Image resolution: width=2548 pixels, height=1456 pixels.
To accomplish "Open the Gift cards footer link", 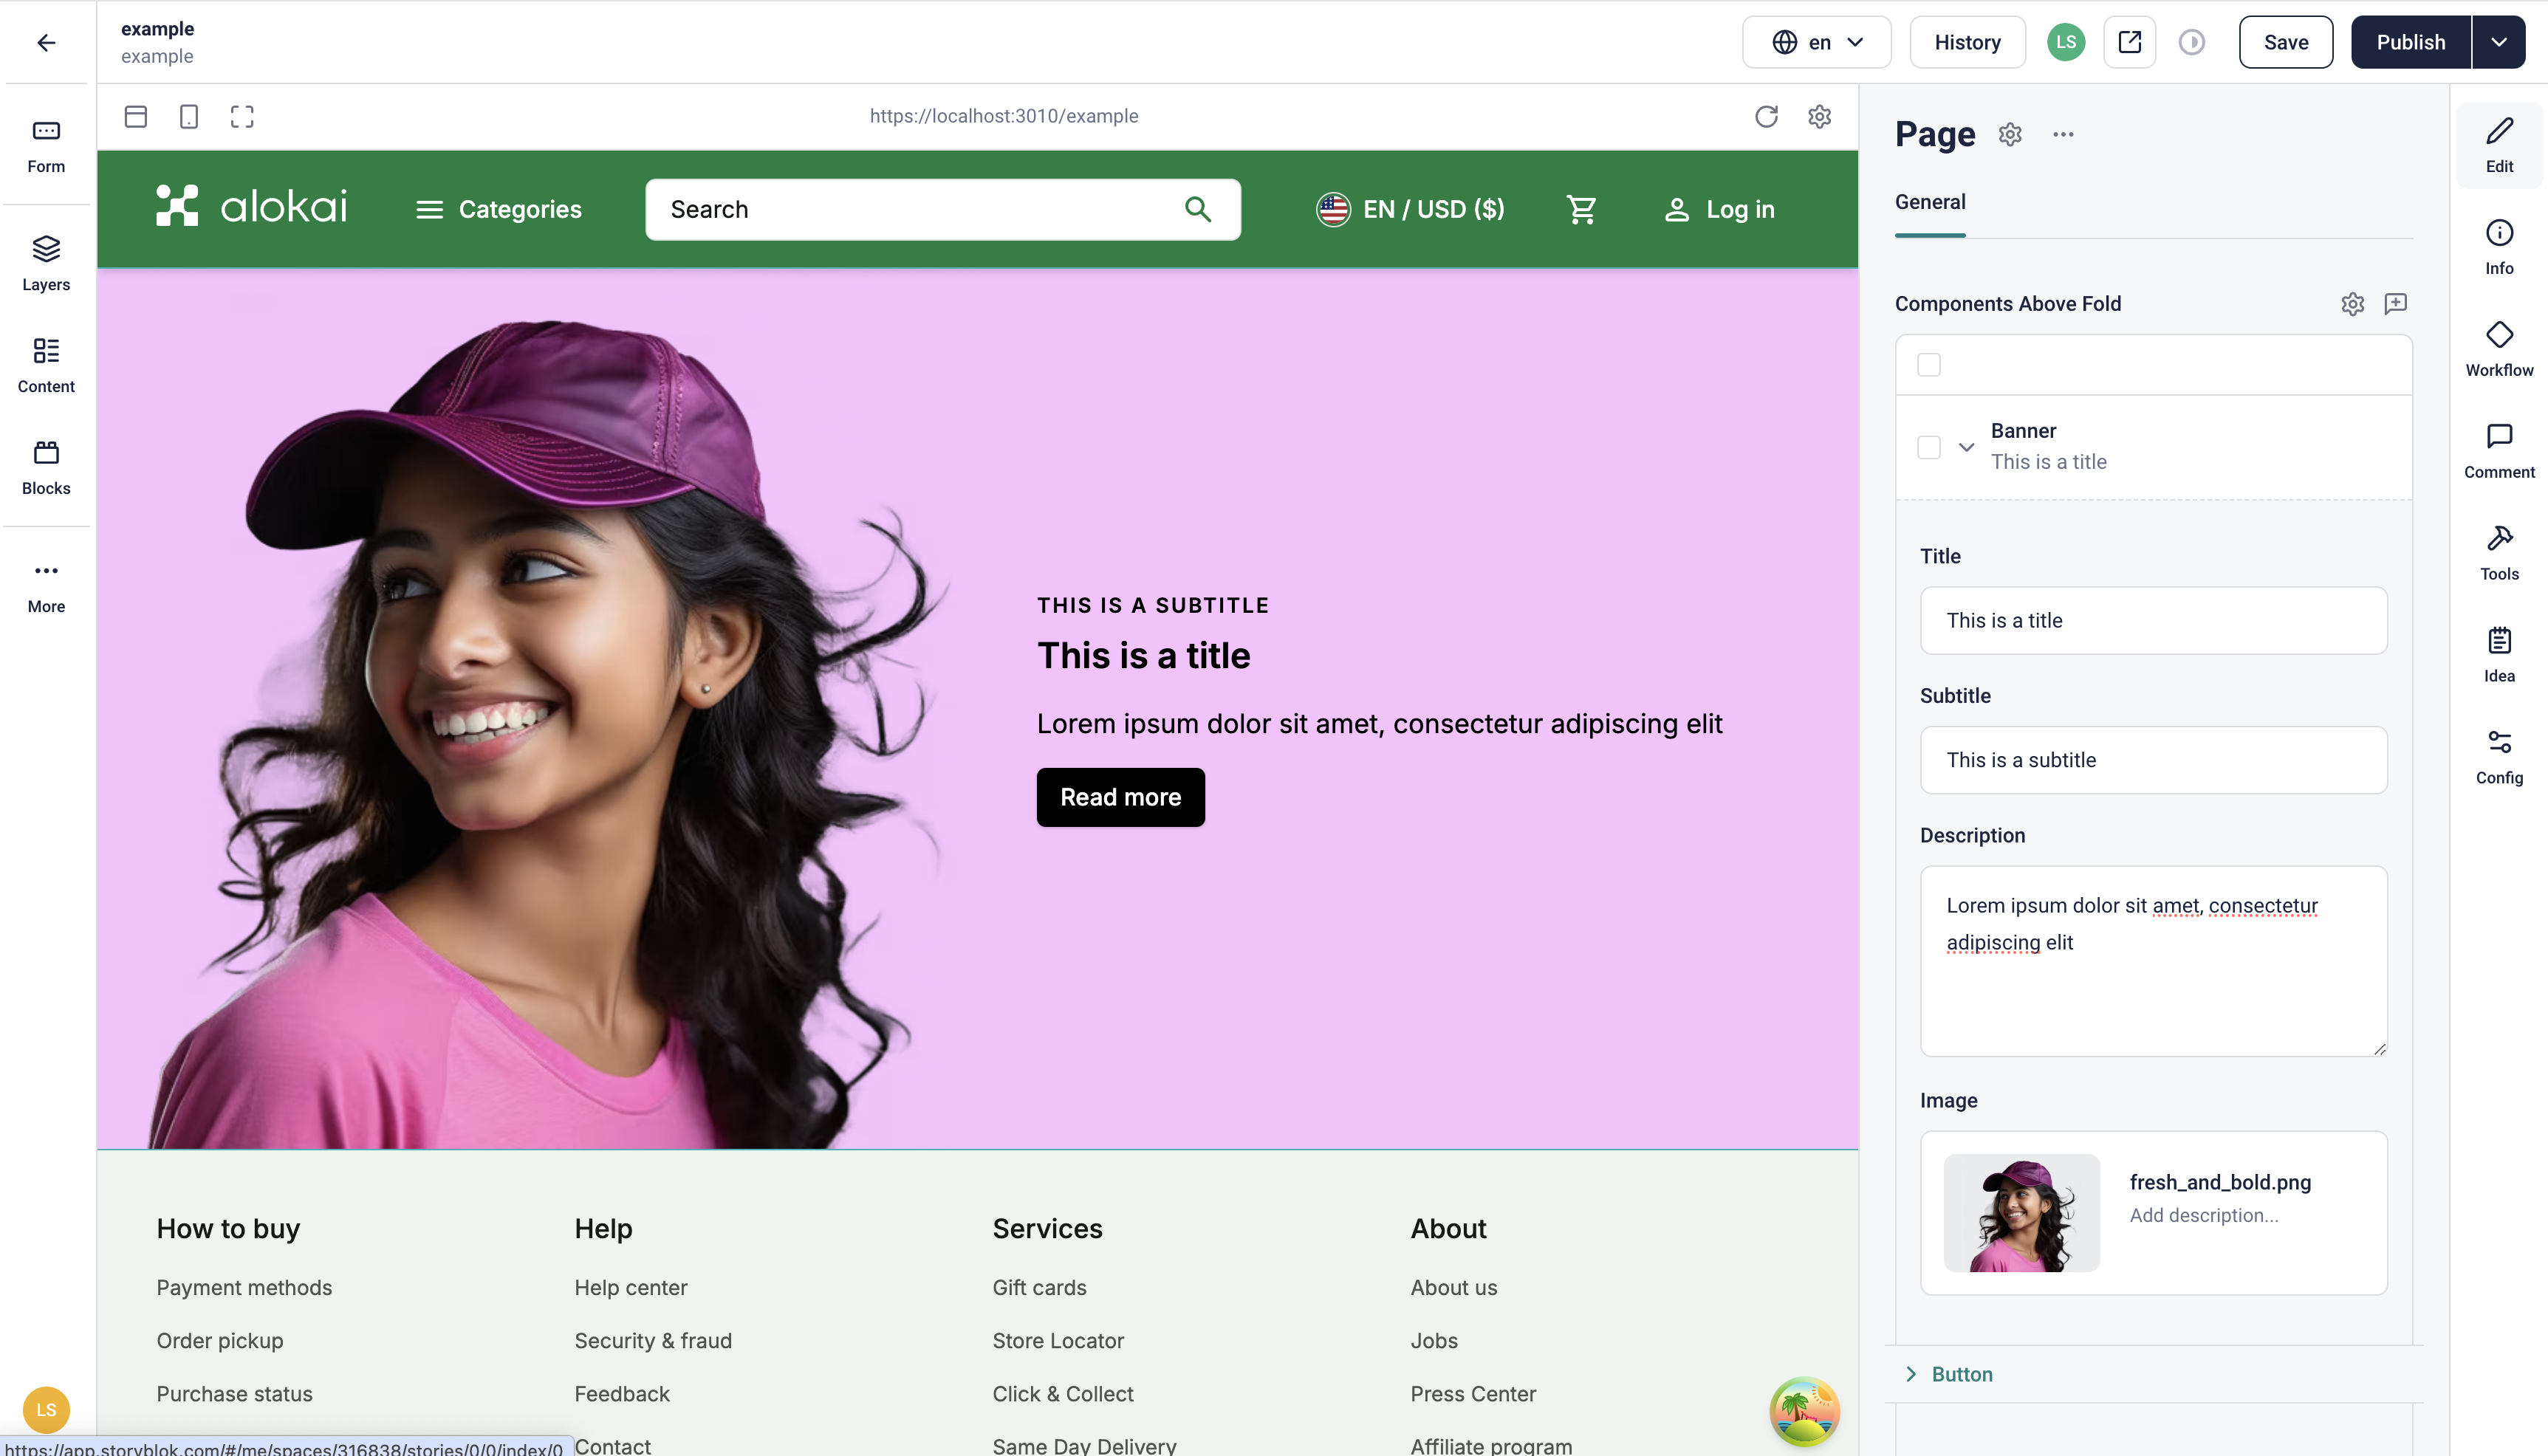I will (1039, 1288).
